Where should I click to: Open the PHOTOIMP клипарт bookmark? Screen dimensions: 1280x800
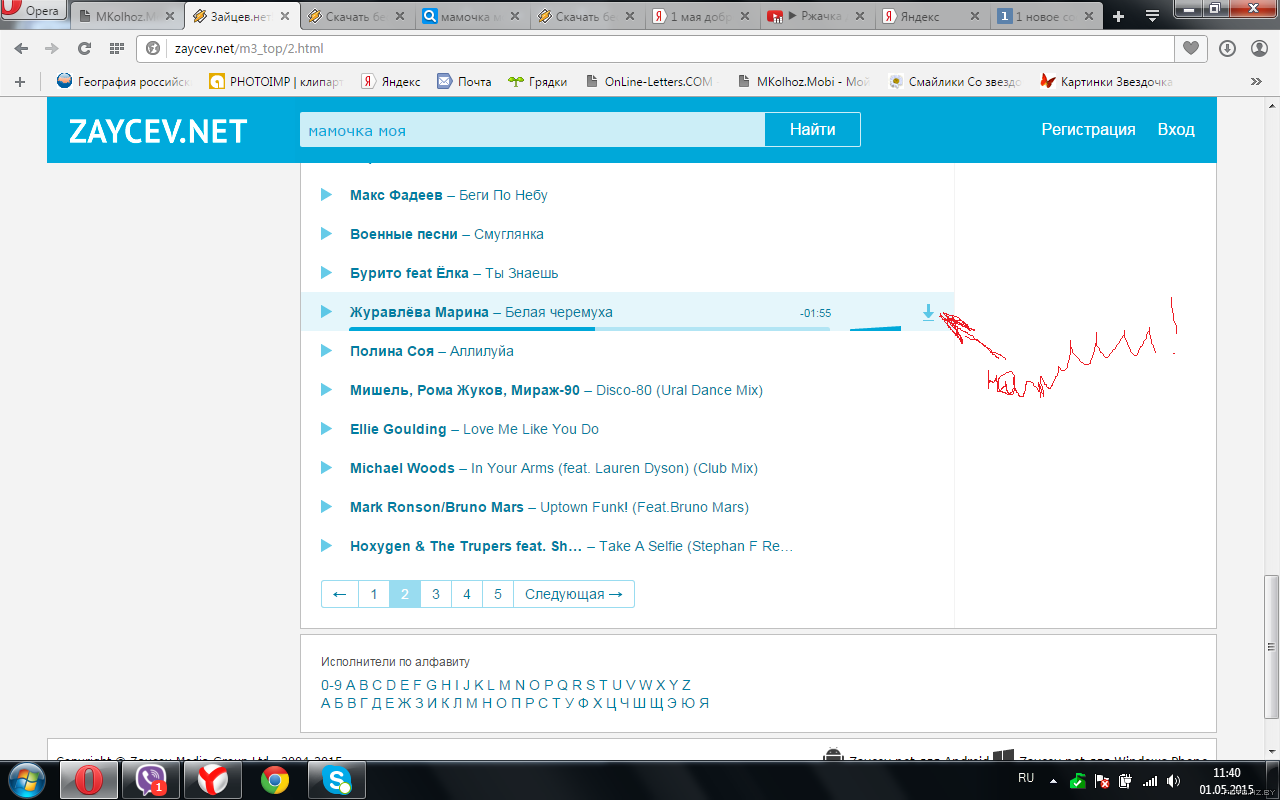coord(276,82)
